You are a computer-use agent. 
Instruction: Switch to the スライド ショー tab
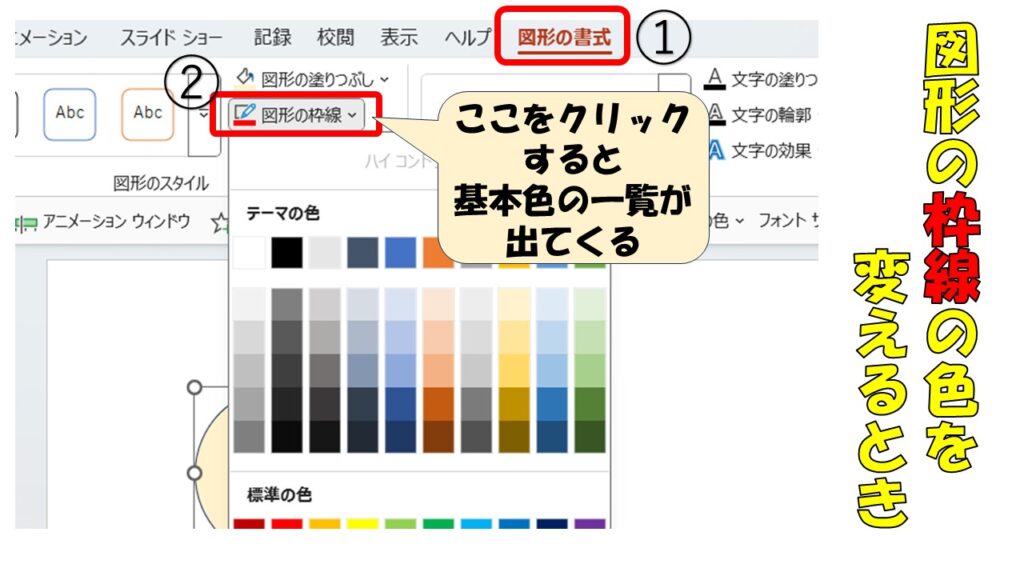coord(171,37)
